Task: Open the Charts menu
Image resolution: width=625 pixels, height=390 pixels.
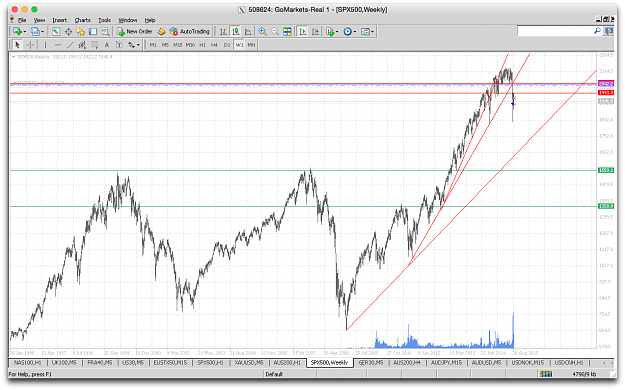Action: click(83, 20)
